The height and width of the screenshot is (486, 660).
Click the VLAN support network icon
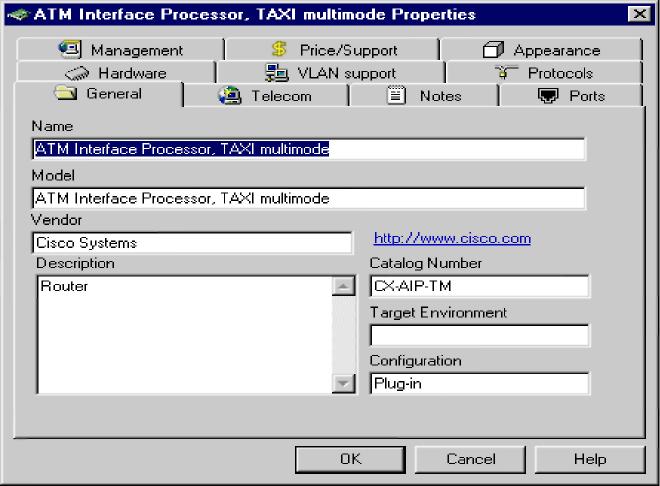pyautogui.click(x=277, y=73)
